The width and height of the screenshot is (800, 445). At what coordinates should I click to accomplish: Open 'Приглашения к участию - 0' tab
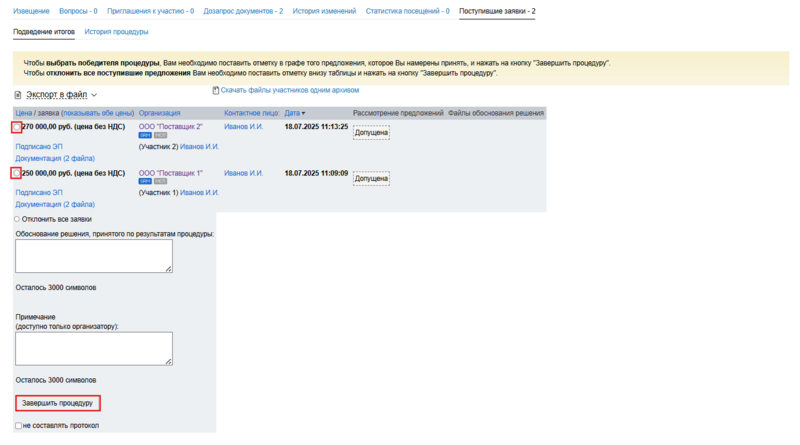tap(151, 11)
